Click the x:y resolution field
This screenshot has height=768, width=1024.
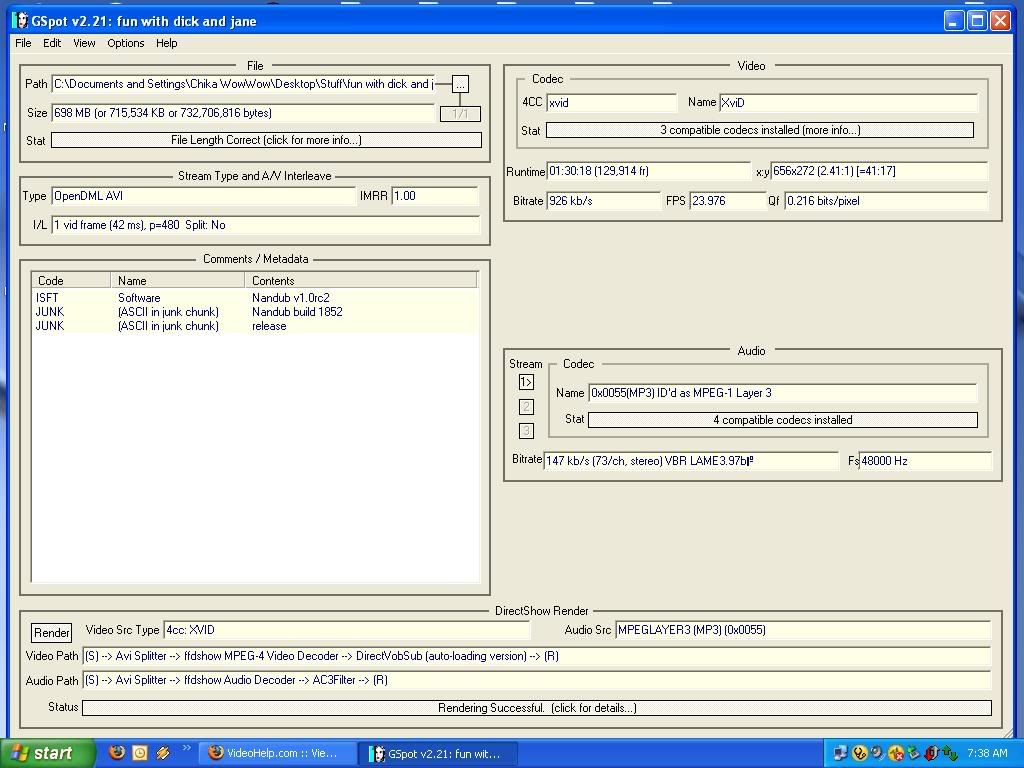879,171
